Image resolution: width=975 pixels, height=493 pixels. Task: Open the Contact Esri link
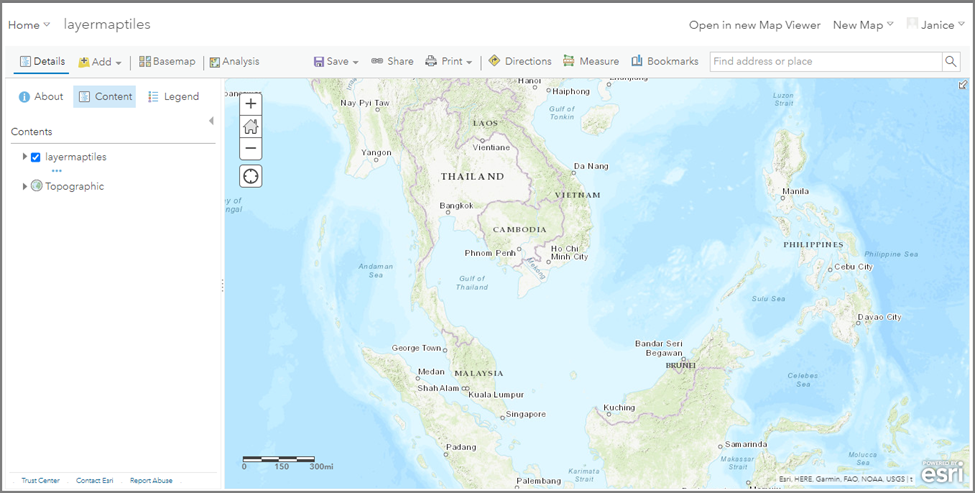tap(95, 481)
